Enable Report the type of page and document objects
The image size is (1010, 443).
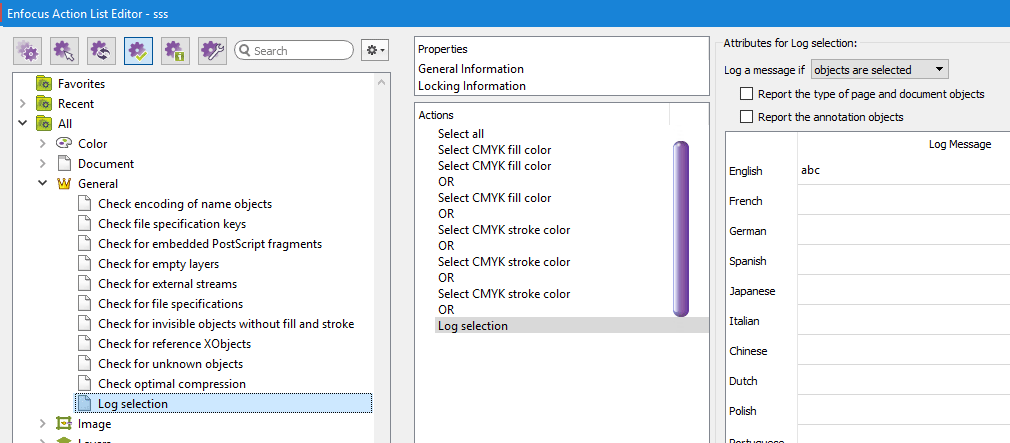(747, 94)
